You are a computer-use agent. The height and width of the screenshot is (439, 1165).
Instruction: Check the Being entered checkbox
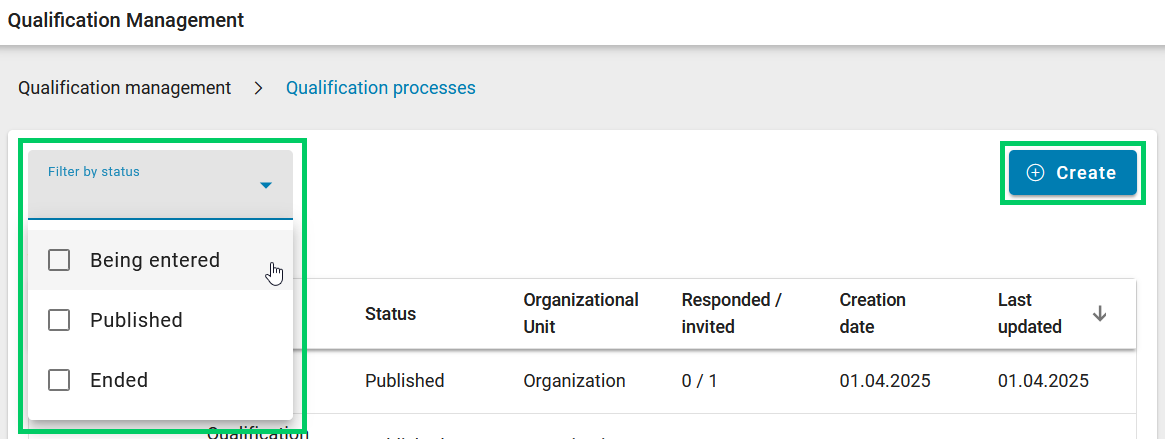tap(59, 260)
